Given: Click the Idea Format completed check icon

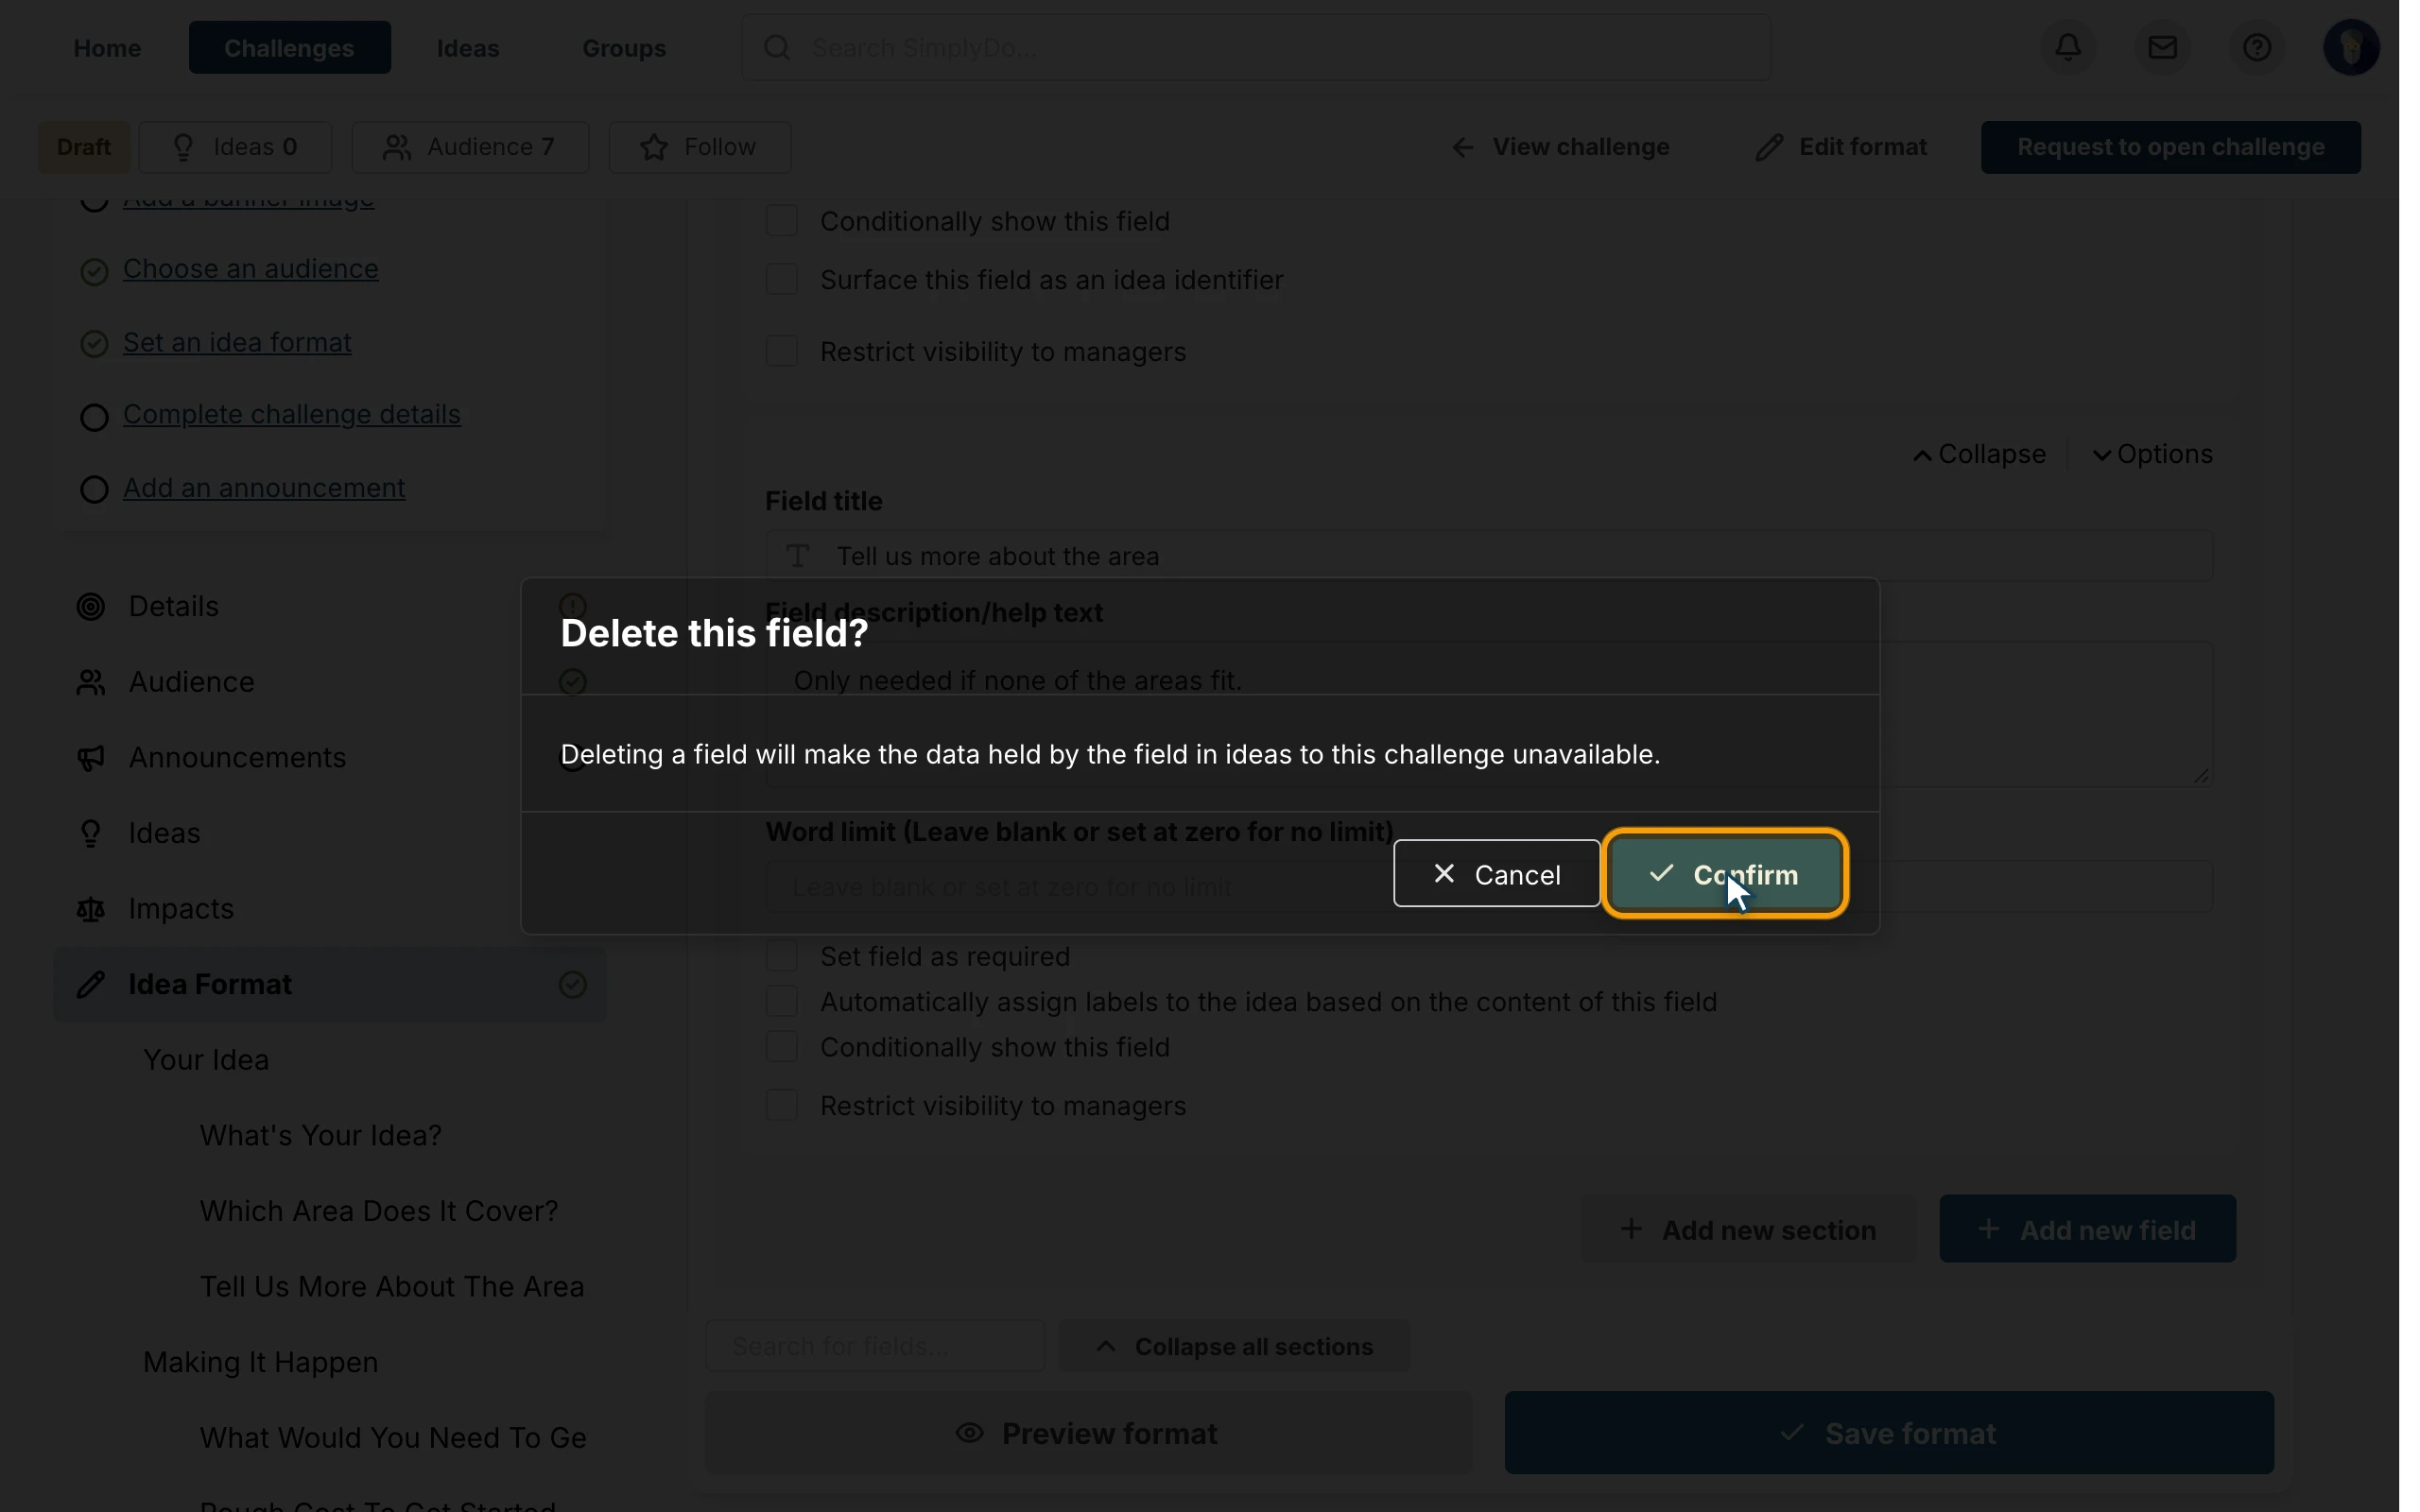Looking at the screenshot, I should coord(573,985).
